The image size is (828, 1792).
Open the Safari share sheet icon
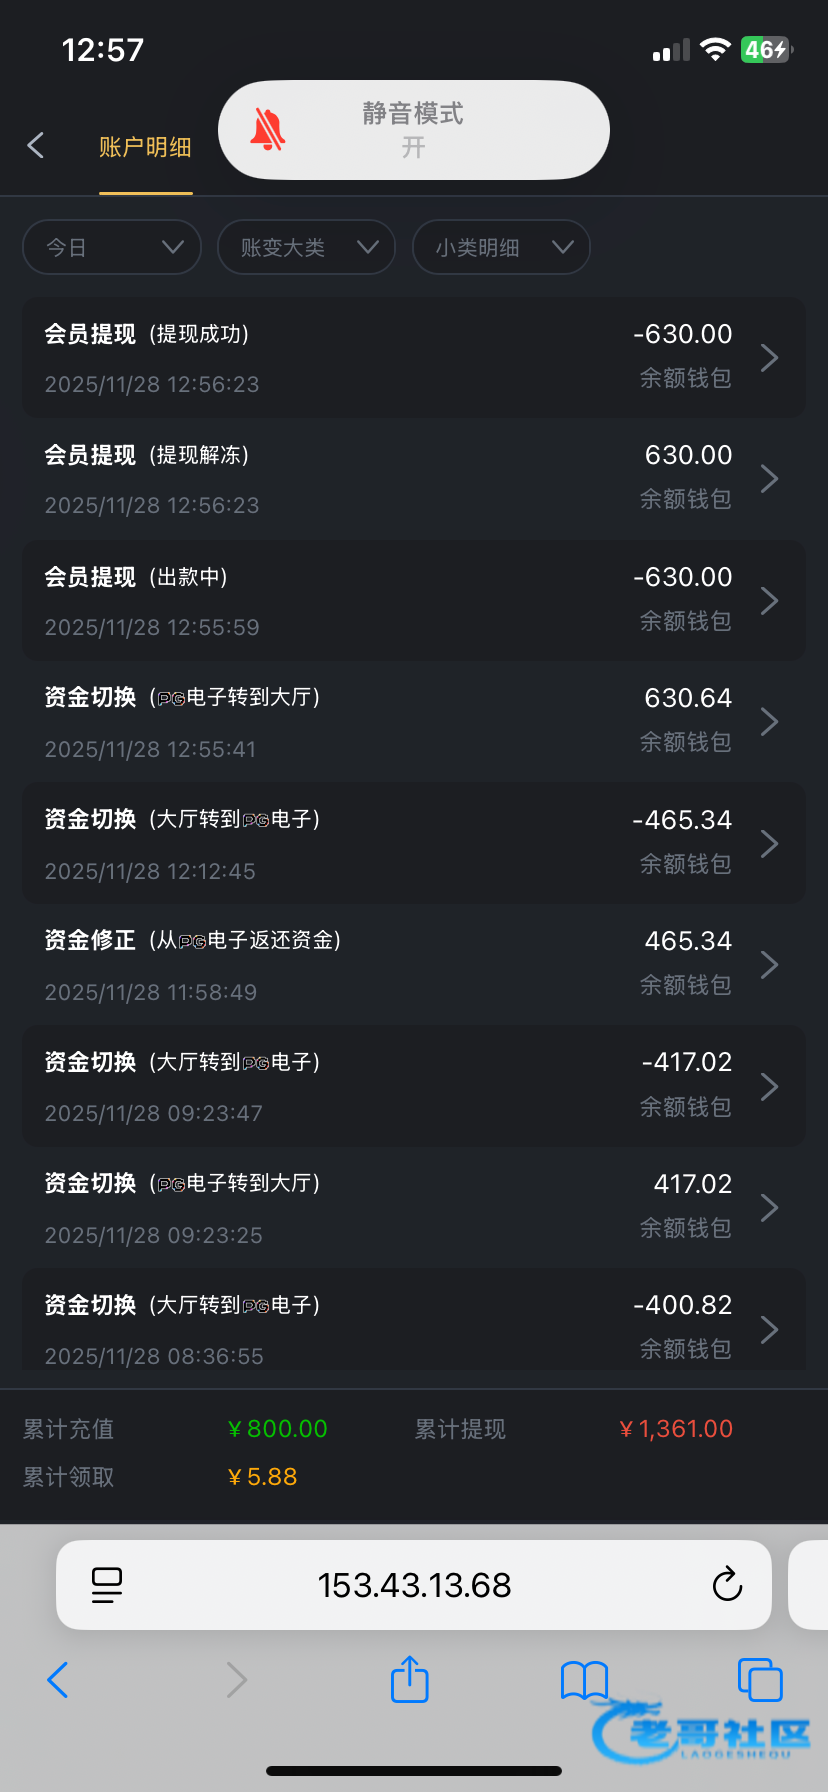(409, 1679)
